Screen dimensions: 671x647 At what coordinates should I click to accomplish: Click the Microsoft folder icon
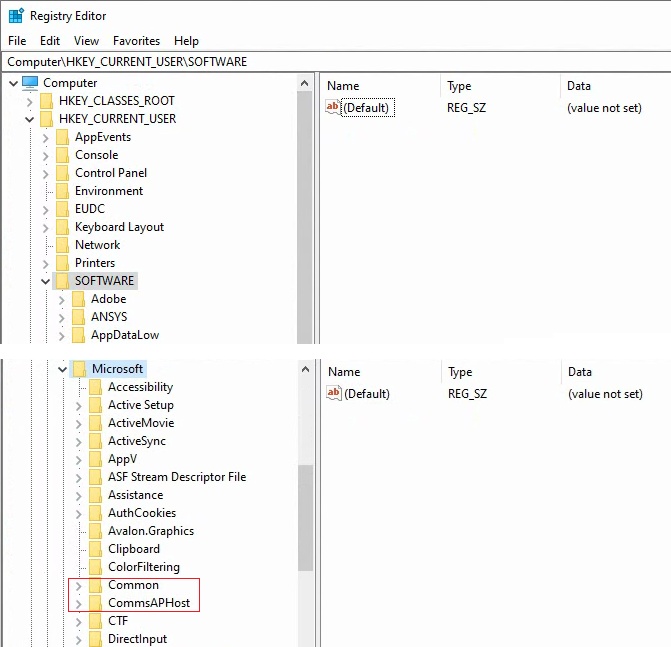click(x=79, y=369)
